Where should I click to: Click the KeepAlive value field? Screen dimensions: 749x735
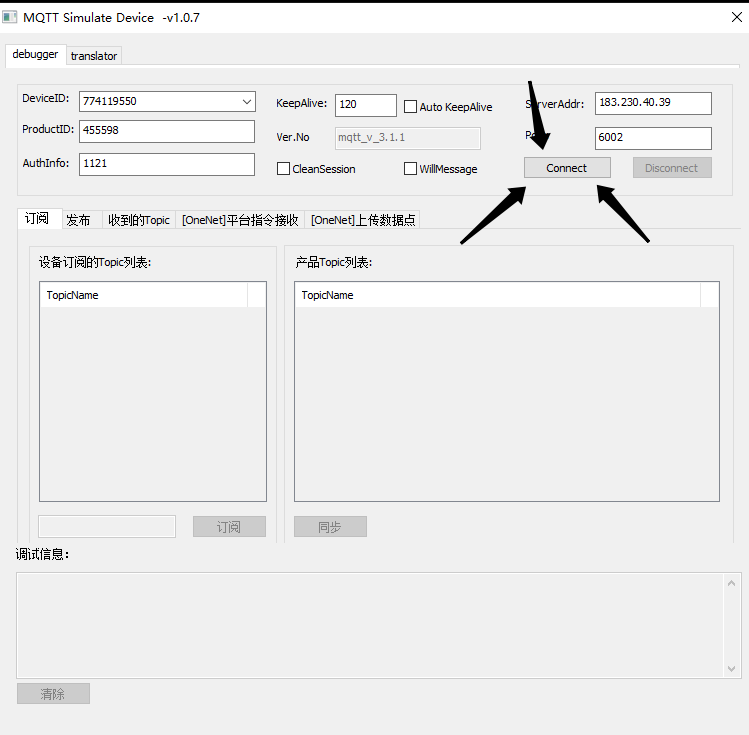click(365, 105)
